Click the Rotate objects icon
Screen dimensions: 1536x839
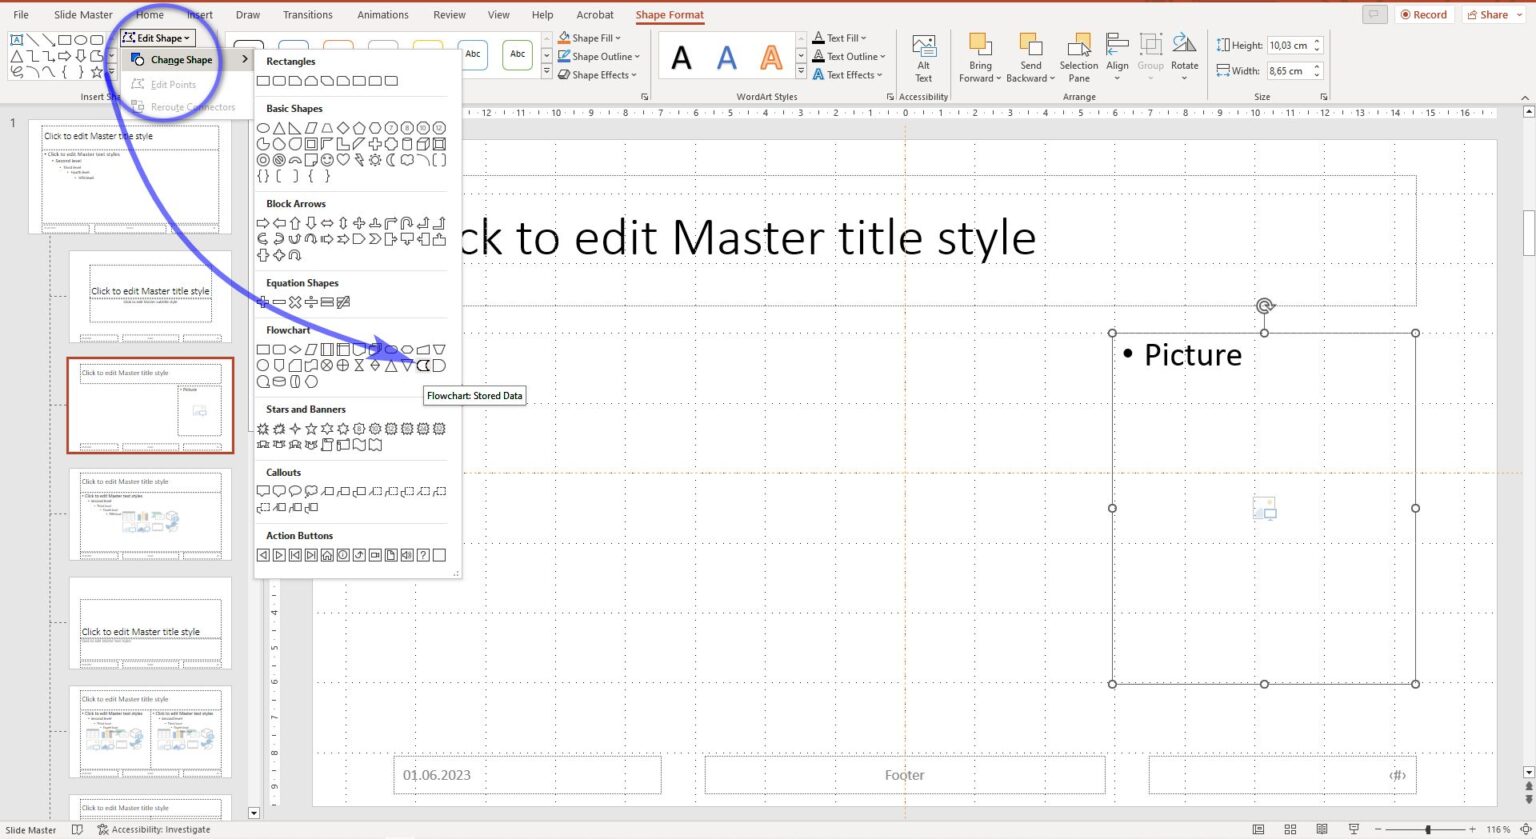1184,57
